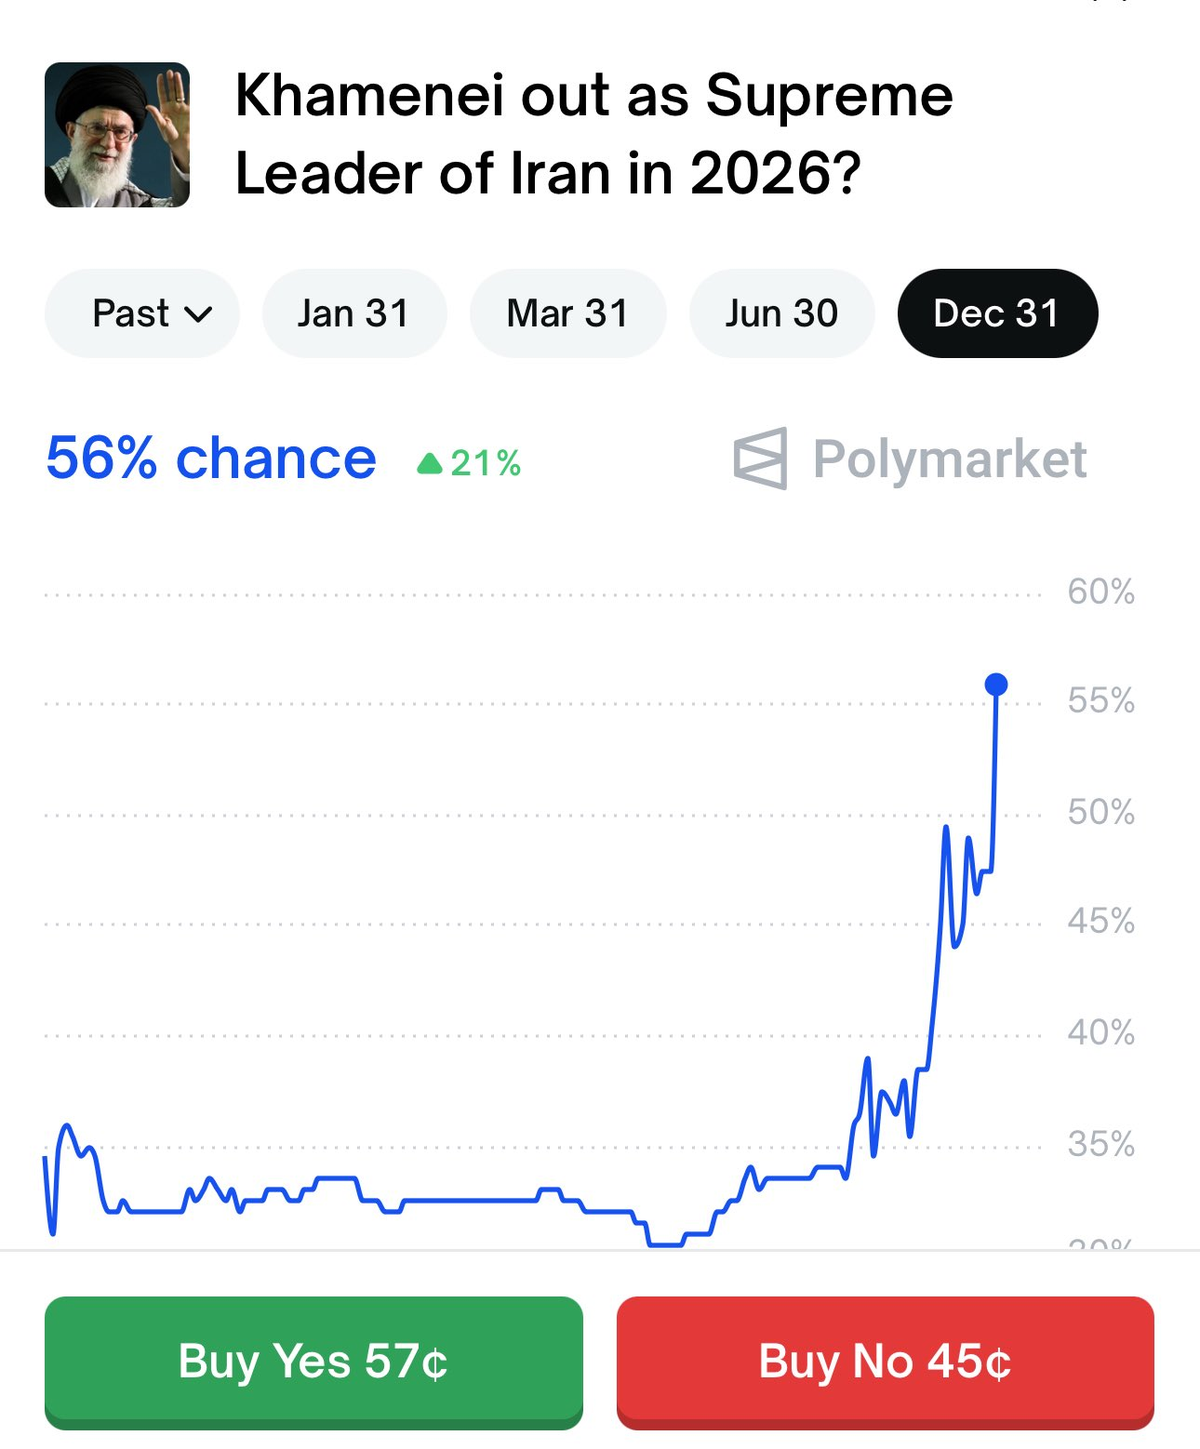Select the market title Khamenei out as Supreme Leader
This screenshot has height=1449, width=1200.
pos(592,133)
